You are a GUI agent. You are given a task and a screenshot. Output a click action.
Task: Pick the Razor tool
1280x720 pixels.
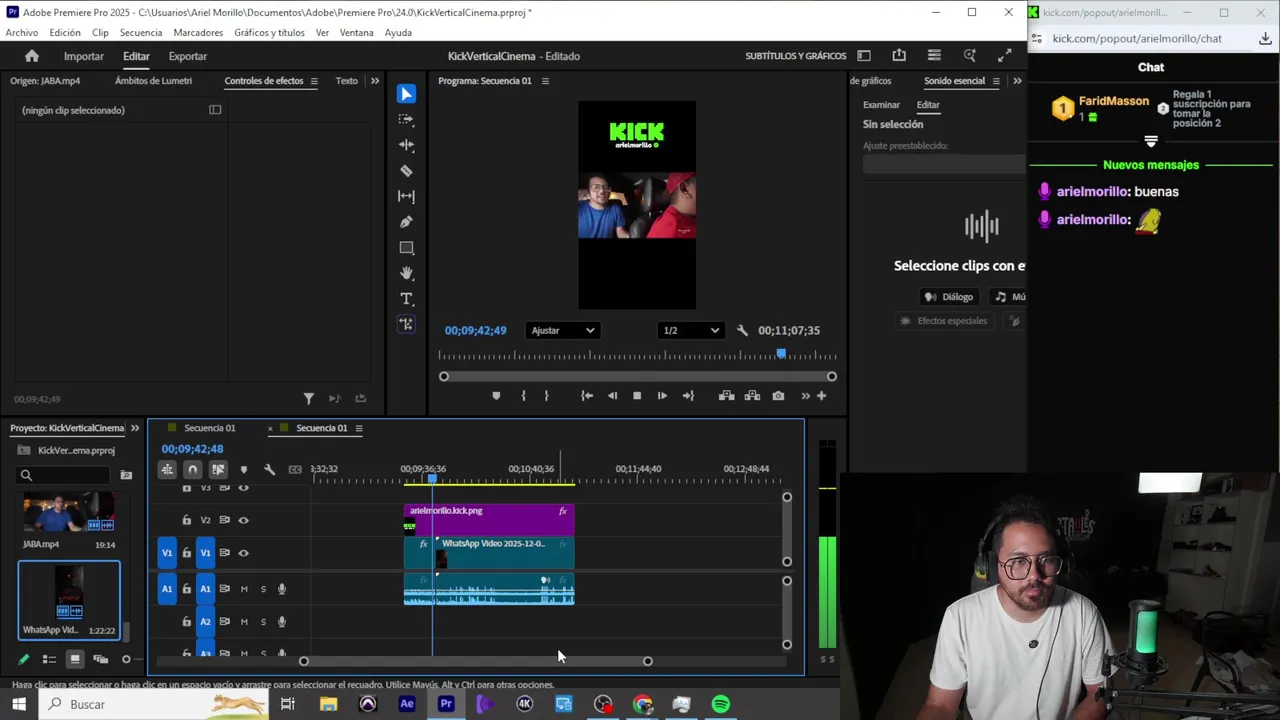click(406, 171)
